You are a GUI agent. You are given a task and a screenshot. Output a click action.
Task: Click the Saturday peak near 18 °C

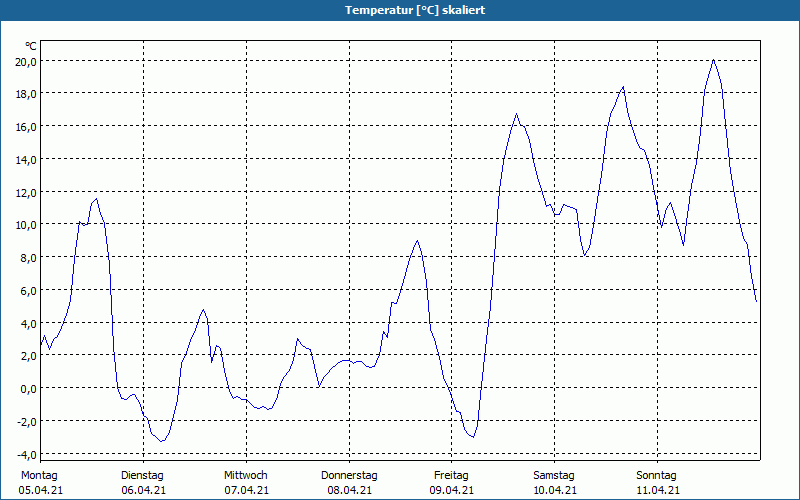[x=623, y=87]
